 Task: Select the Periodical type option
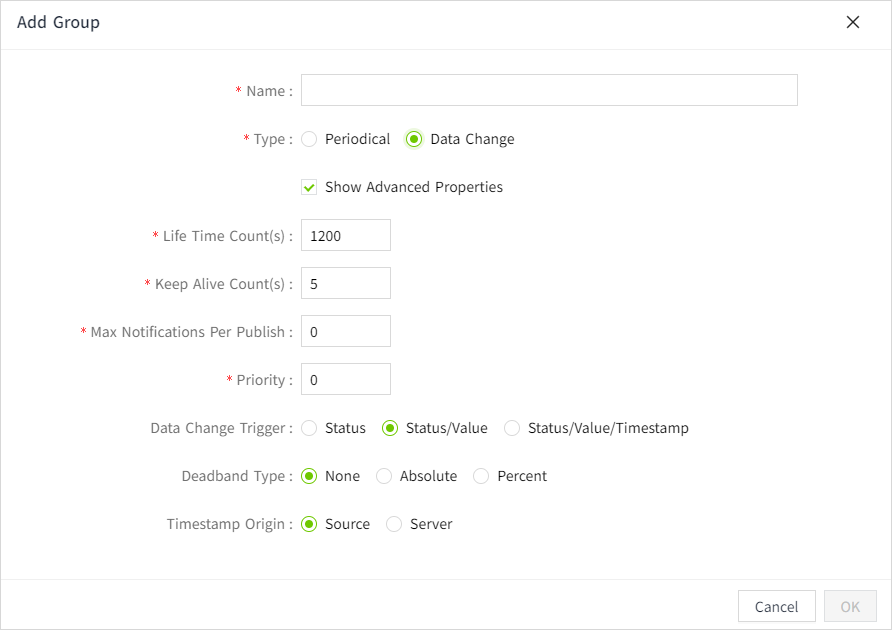coord(309,139)
